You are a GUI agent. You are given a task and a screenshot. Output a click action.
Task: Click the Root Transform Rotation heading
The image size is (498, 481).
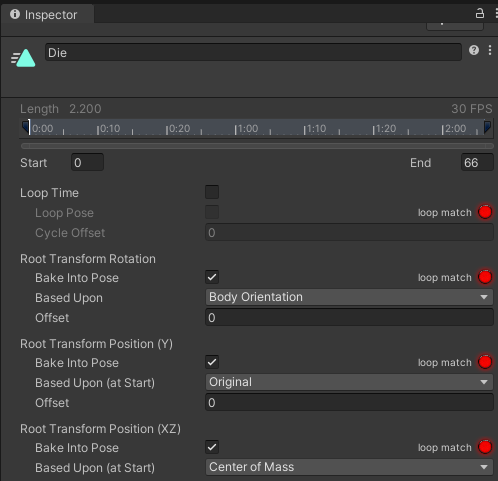[88, 259]
